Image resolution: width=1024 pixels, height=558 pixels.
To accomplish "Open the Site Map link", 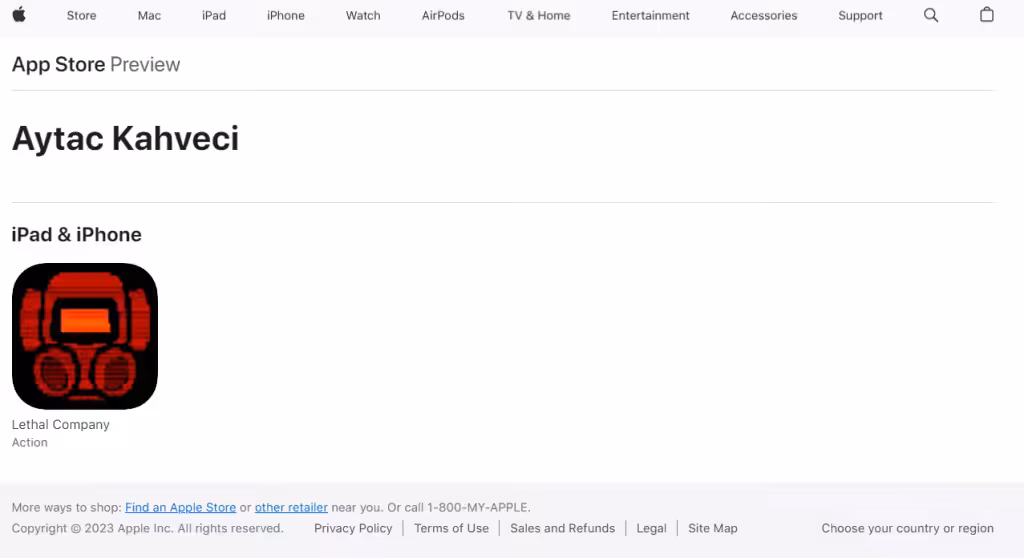I will (x=712, y=528).
